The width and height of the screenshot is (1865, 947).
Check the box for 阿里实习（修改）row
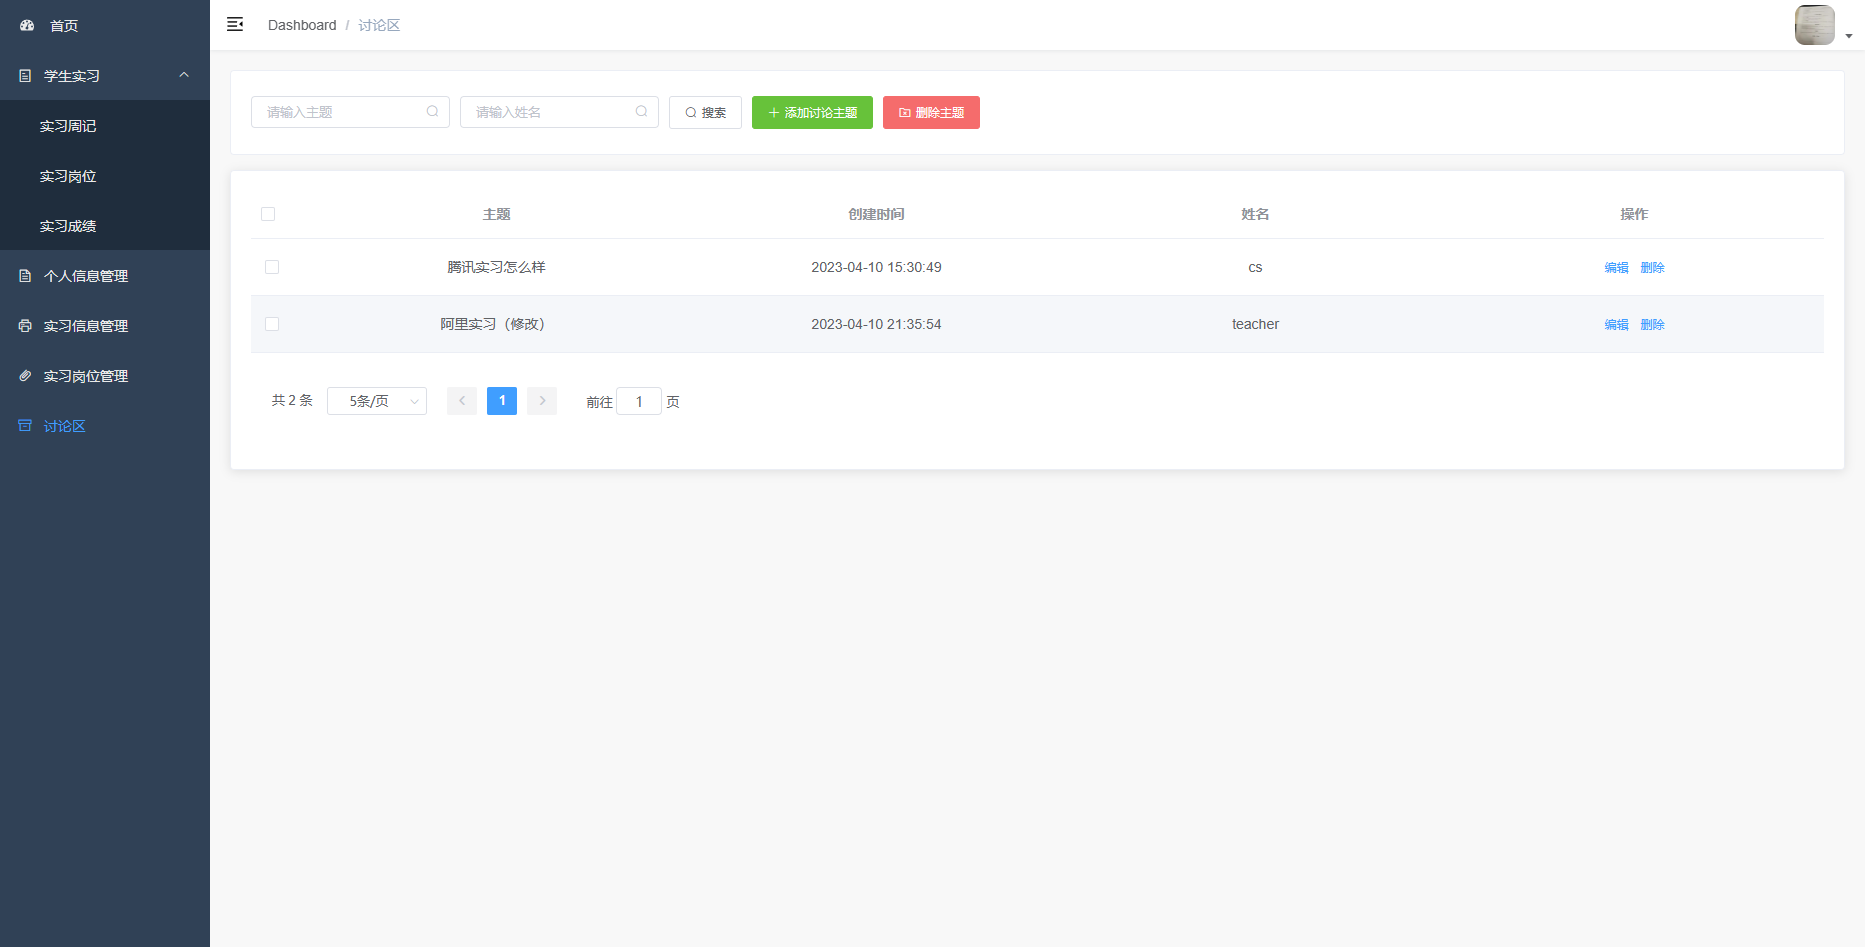pyautogui.click(x=272, y=324)
